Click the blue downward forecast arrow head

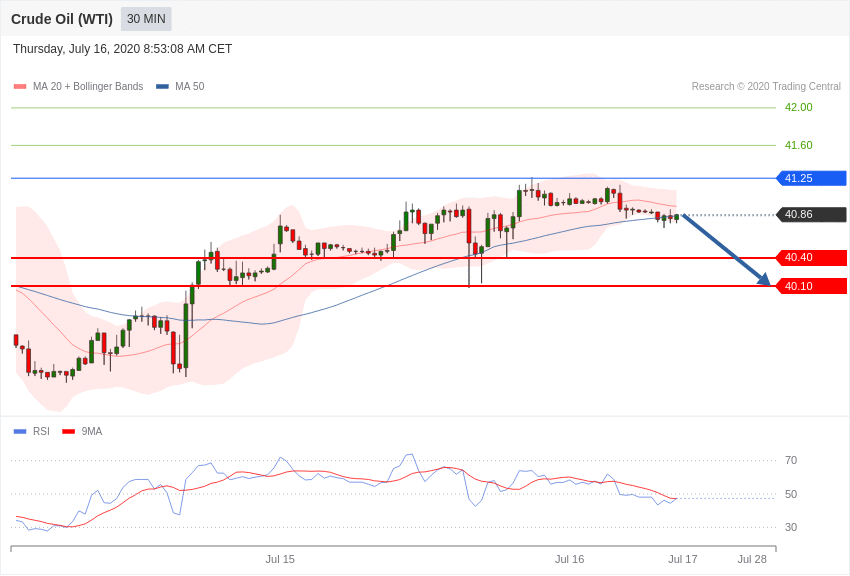click(764, 279)
